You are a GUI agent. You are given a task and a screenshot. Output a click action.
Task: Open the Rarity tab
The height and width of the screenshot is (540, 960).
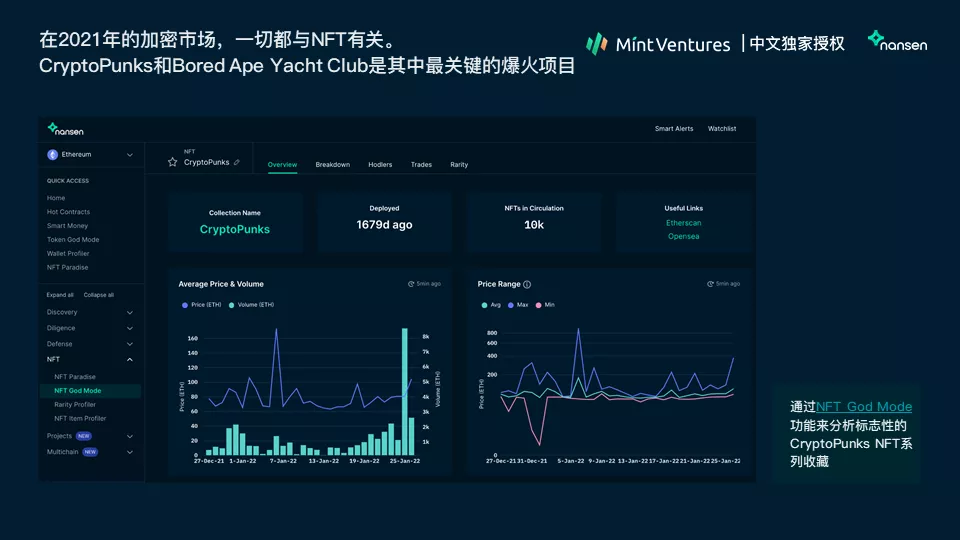tap(459, 165)
